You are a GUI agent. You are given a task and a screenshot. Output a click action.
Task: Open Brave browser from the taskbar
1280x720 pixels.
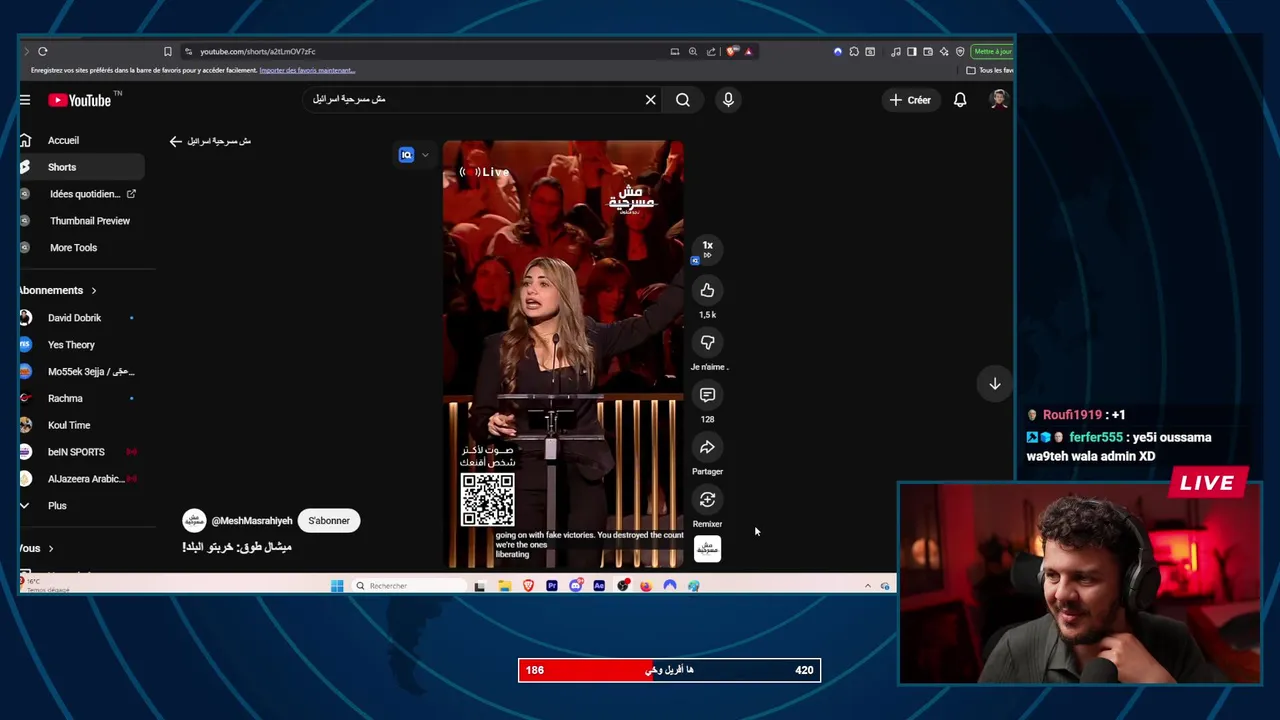(528, 586)
